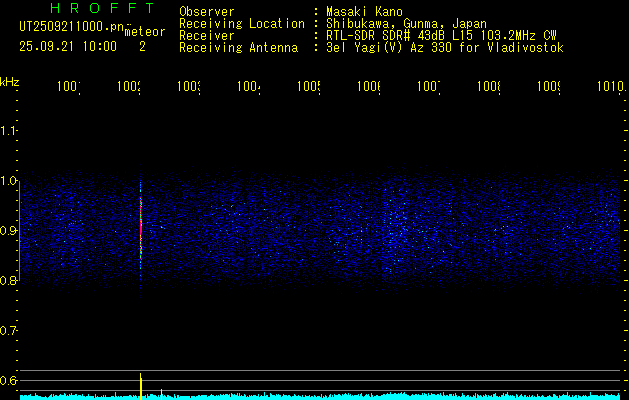
Task: Click the cyan noise level strip
Action: [x=320, y=396]
